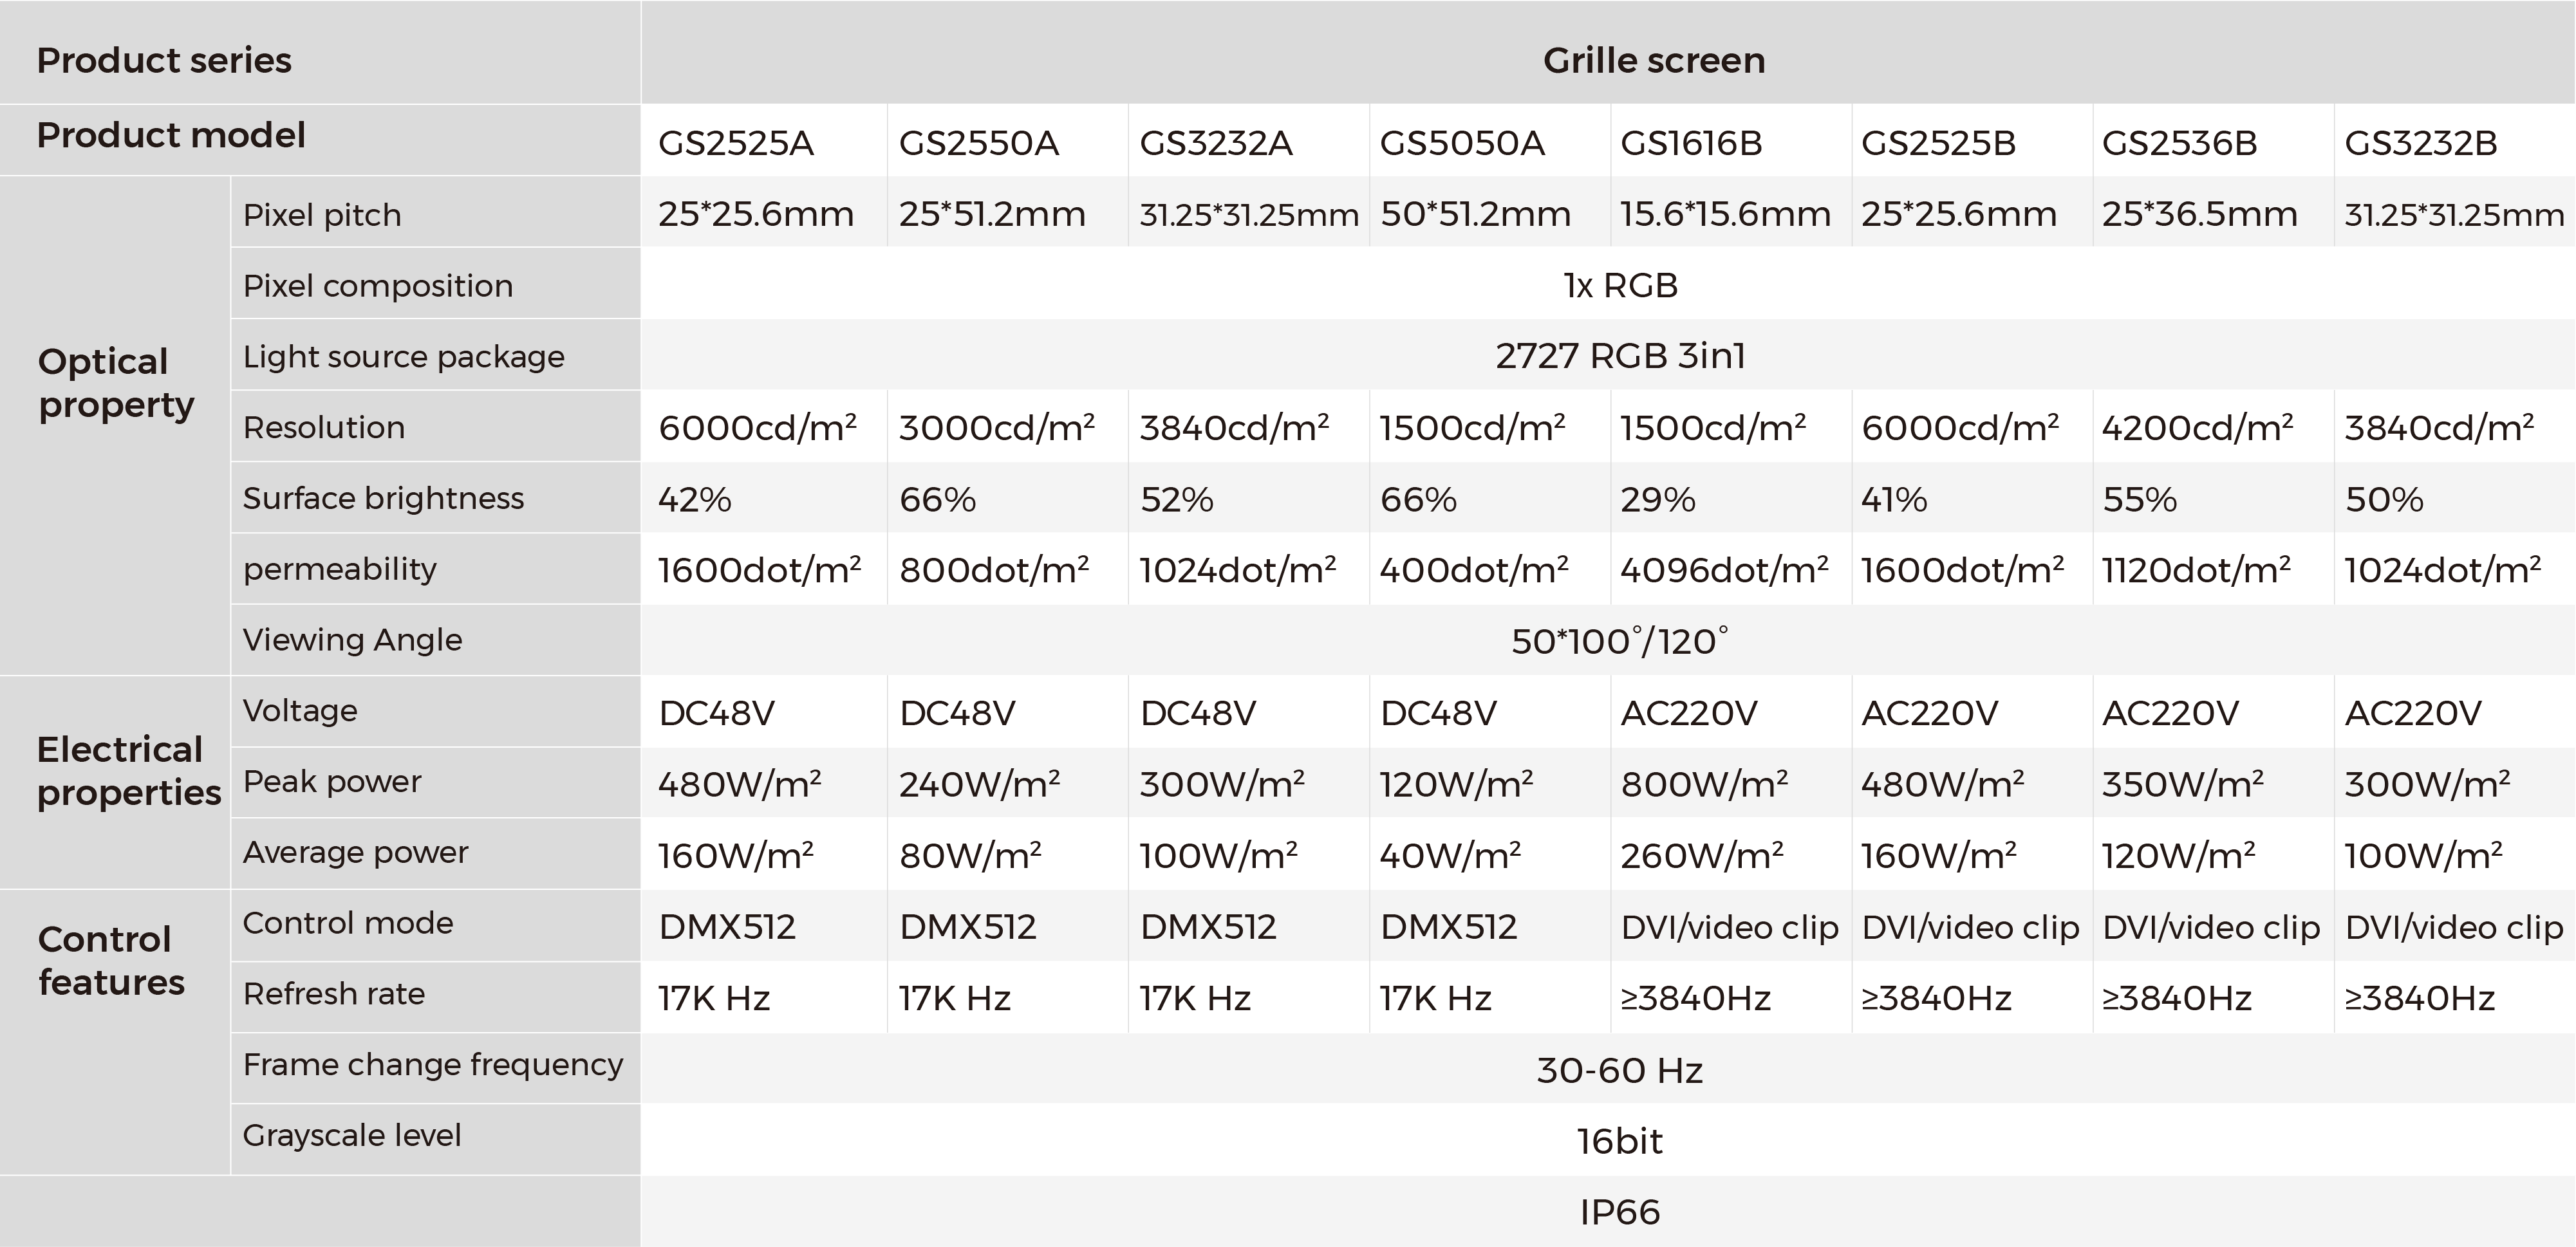Select the 16bit grayscale level value
Image resolution: width=2576 pixels, height=1247 pixels.
(x=1620, y=1141)
